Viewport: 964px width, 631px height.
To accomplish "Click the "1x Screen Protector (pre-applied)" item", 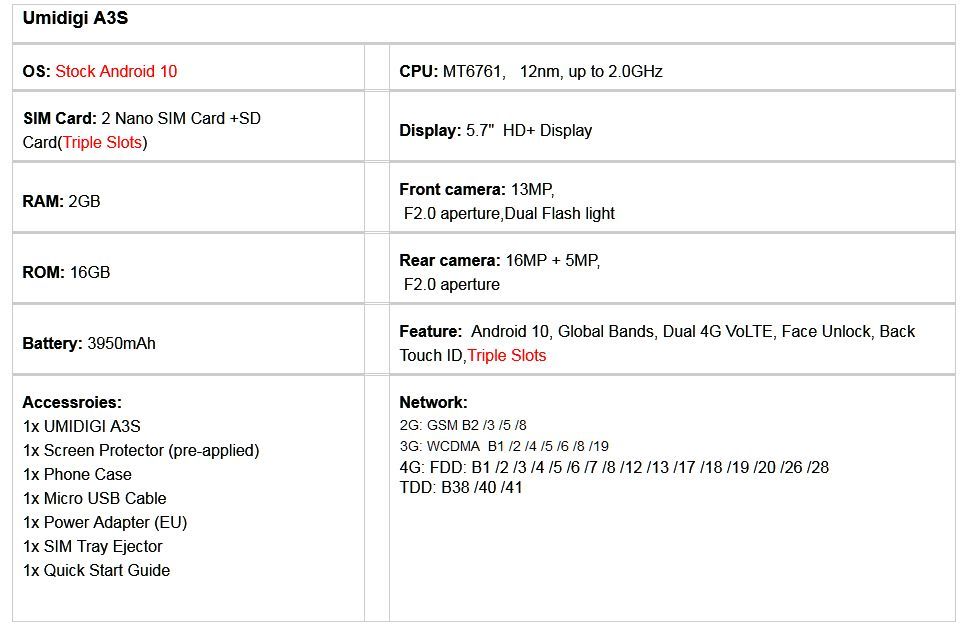I will [x=141, y=450].
